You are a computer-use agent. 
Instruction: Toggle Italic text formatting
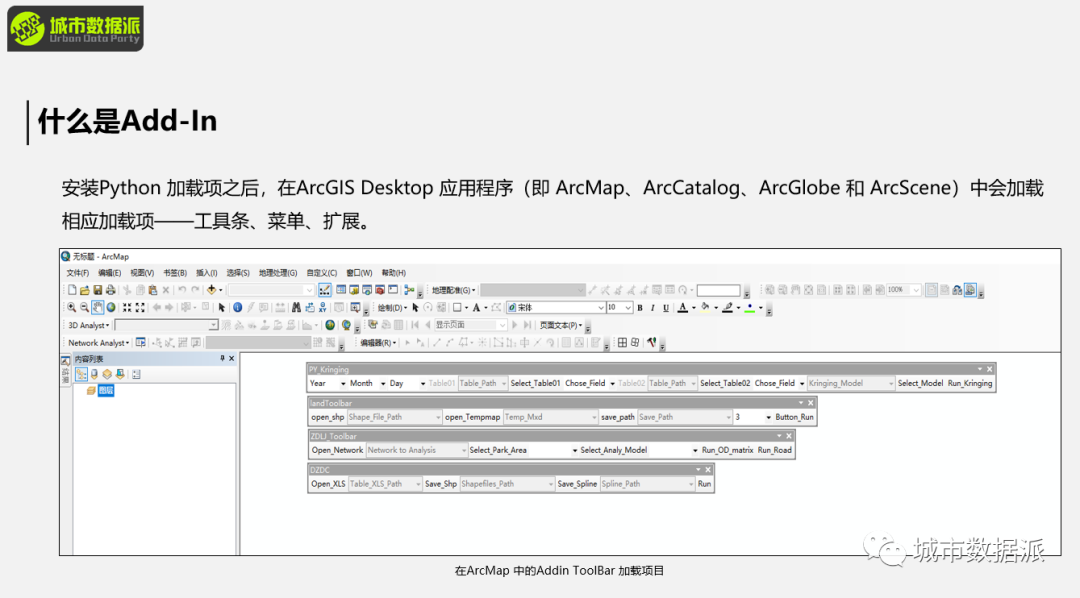pyautogui.click(x=653, y=308)
